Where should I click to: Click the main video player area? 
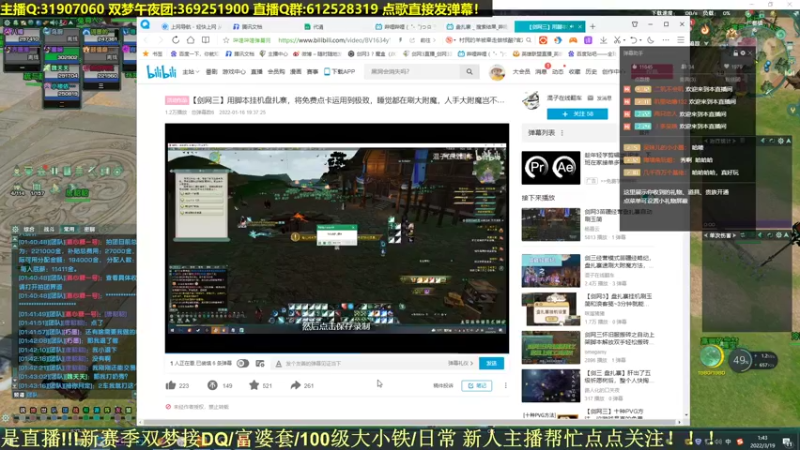click(337, 238)
